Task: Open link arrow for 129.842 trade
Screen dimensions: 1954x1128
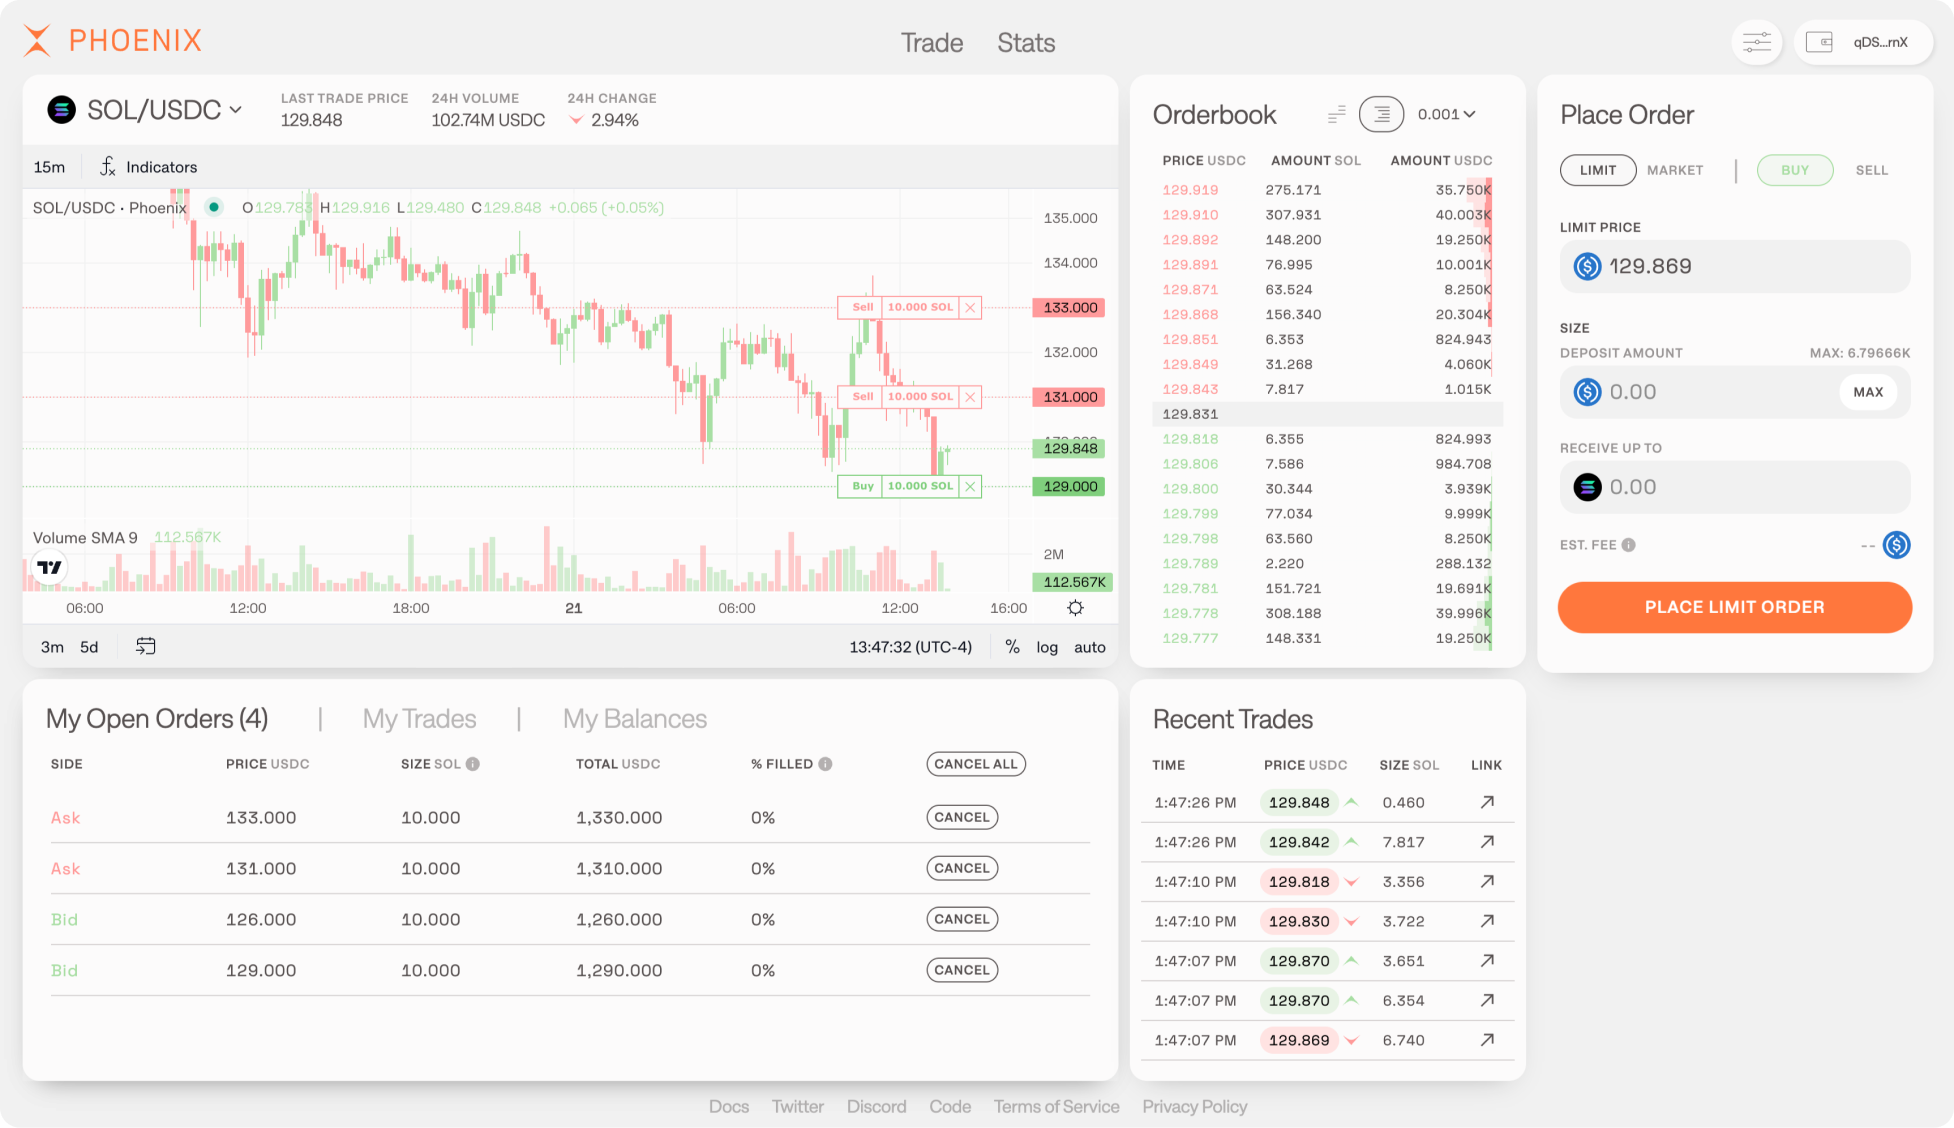Action: click(x=1487, y=842)
